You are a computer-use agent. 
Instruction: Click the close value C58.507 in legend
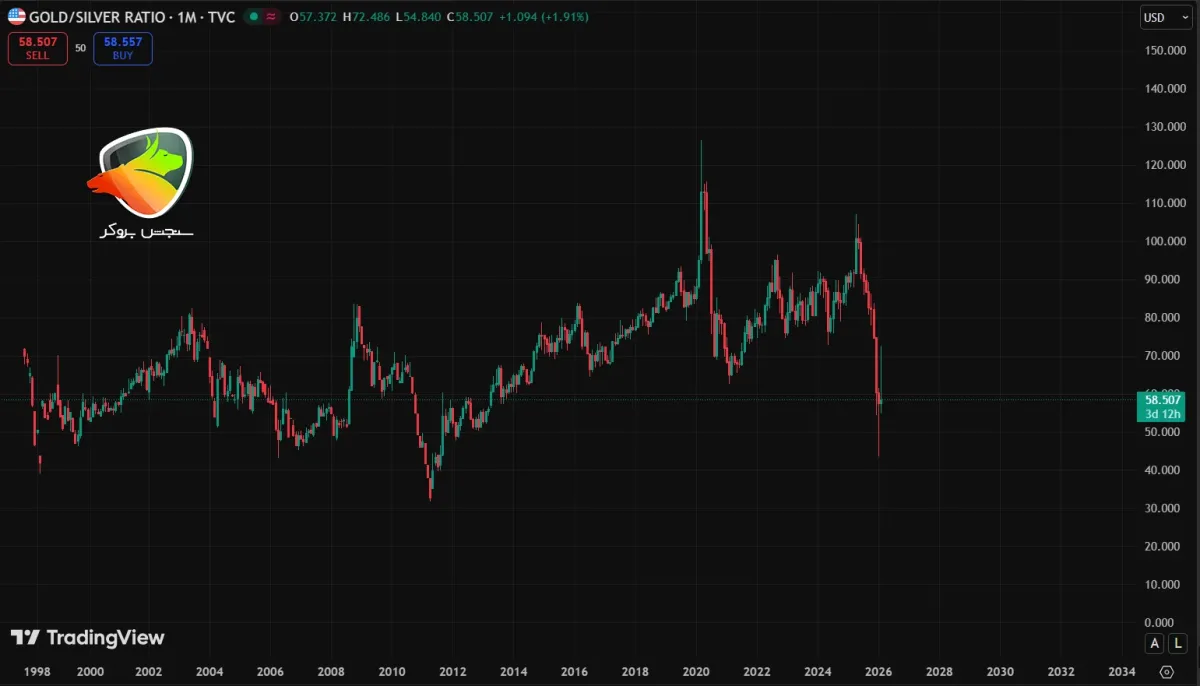[472, 17]
